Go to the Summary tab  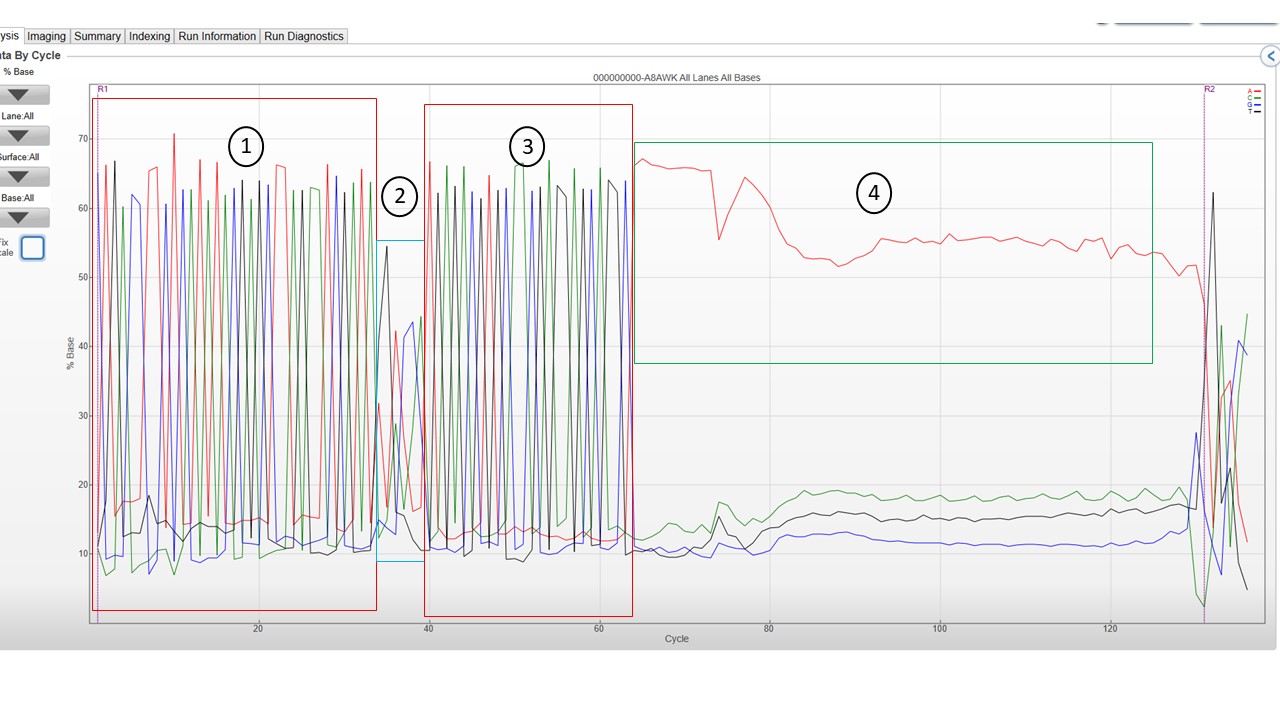(97, 36)
